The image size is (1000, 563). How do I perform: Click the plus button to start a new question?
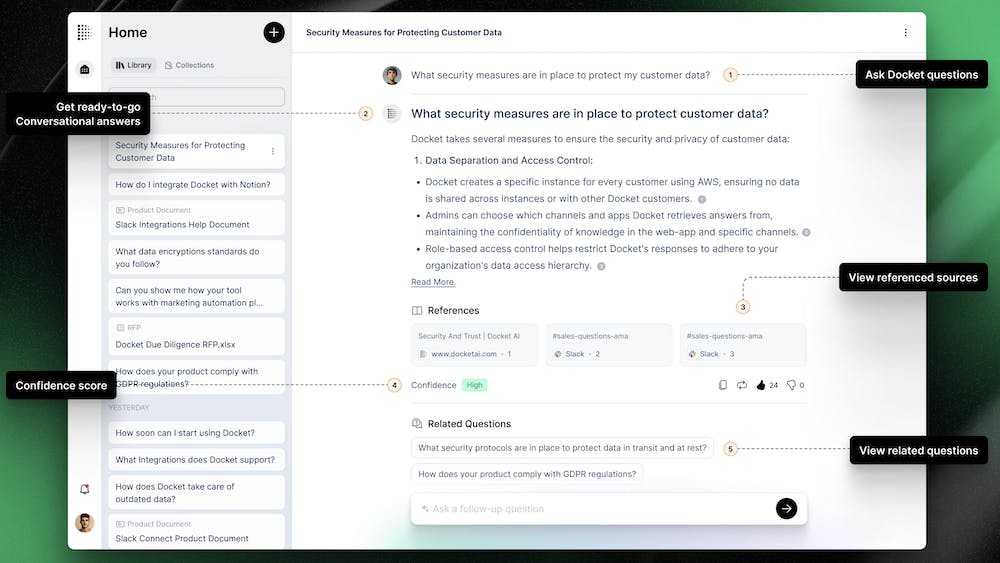(x=273, y=33)
